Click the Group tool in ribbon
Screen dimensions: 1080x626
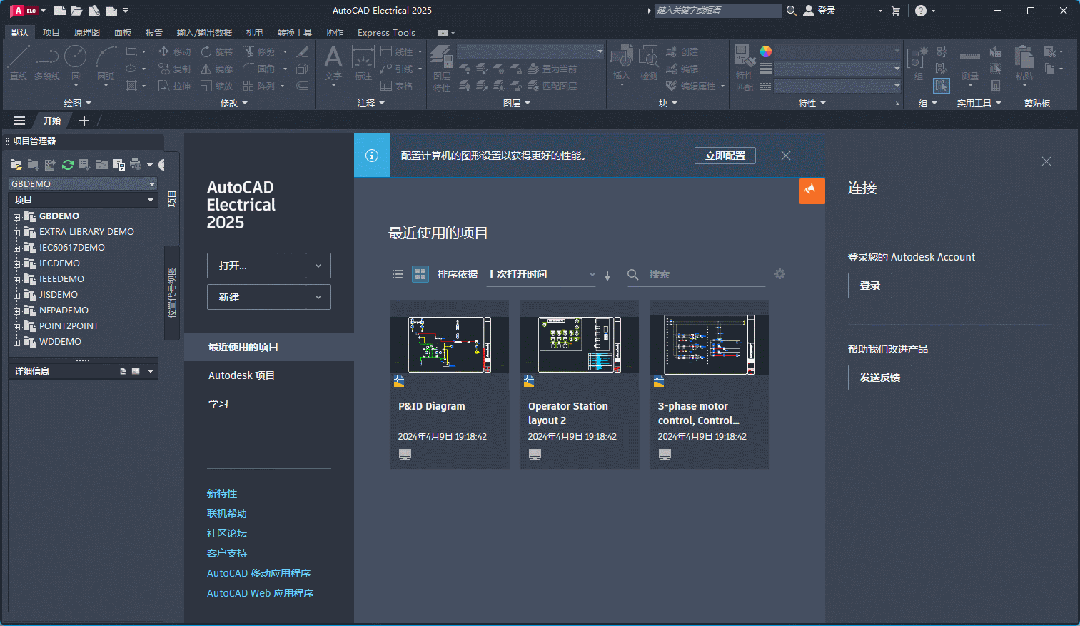[917, 63]
